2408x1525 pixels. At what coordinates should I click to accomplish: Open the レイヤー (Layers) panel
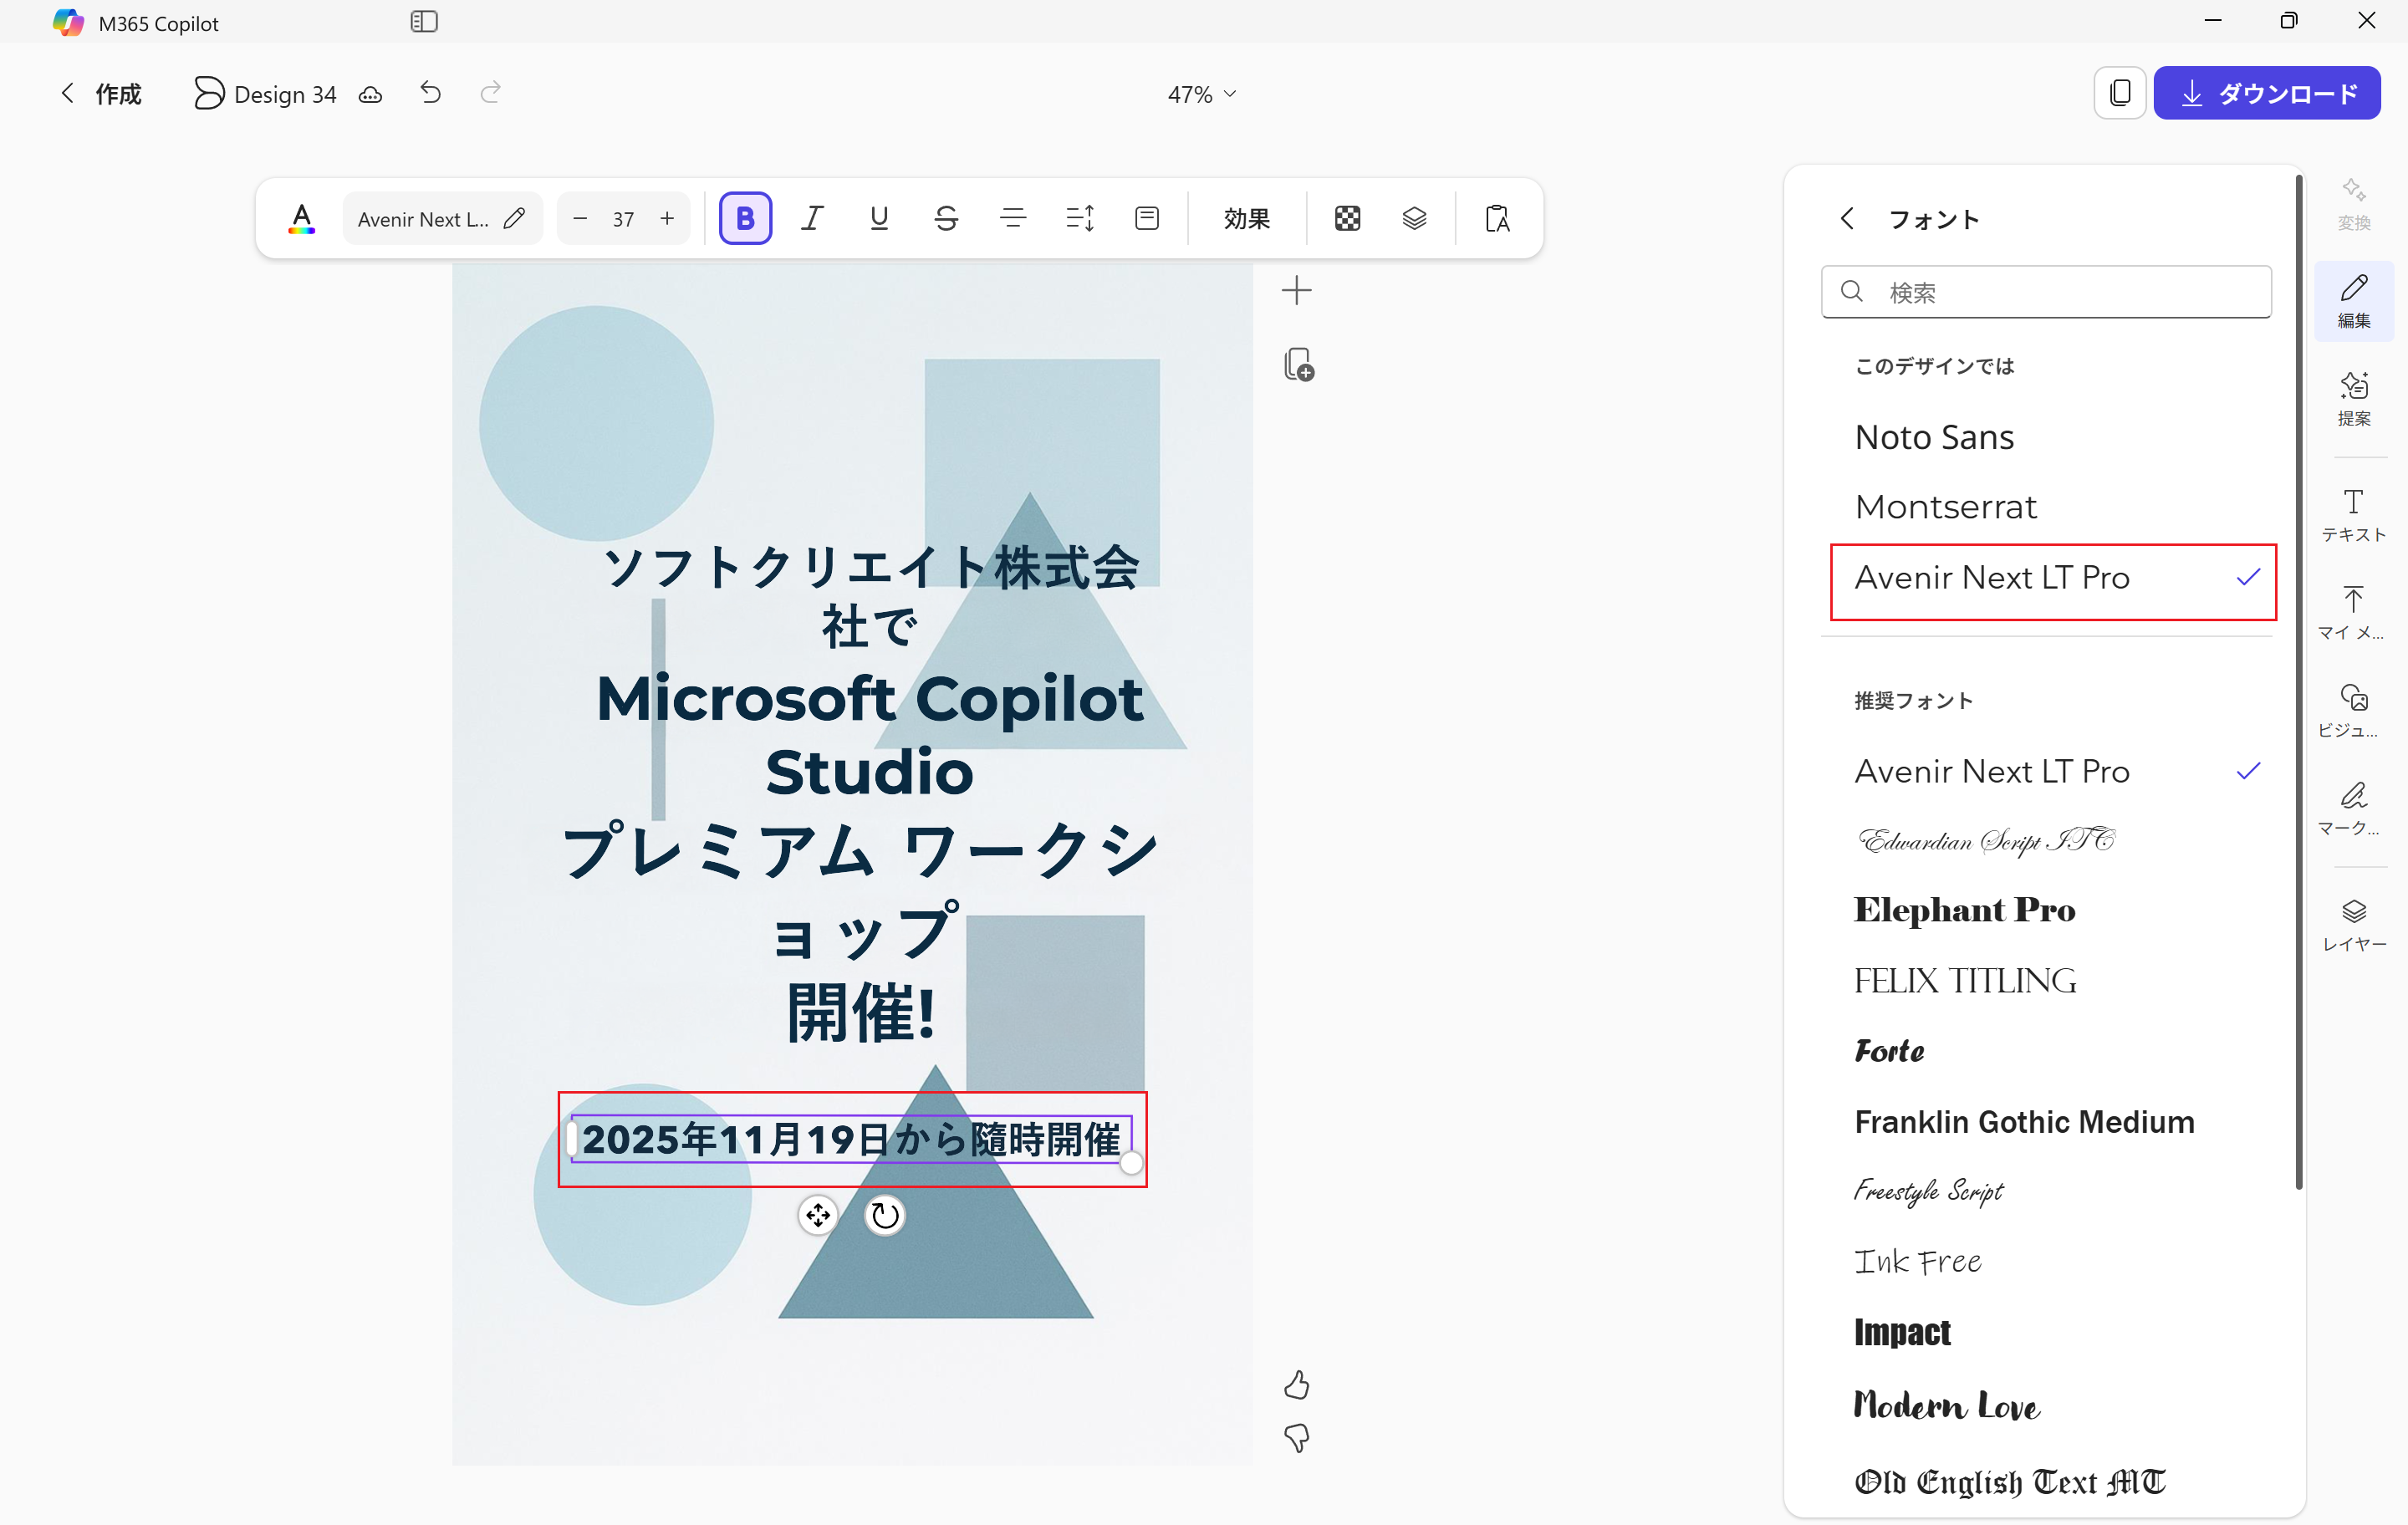tap(2355, 922)
